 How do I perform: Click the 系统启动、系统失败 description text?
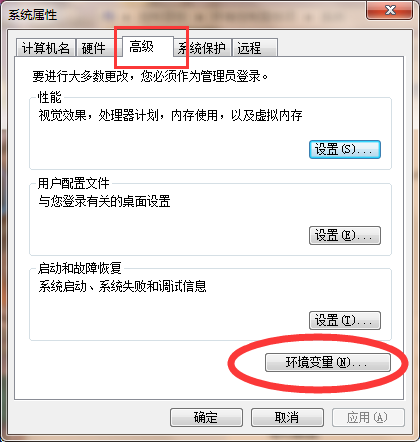click(122, 286)
